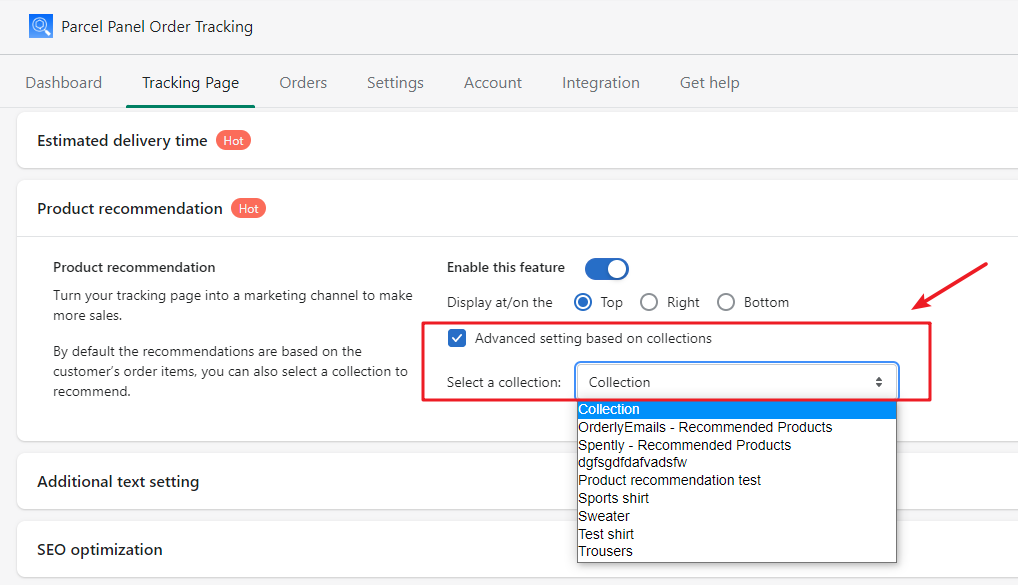This screenshot has height=585, width=1018.
Task: Click the Parcel Panel Order Tracking title
Action: pos(157,27)
